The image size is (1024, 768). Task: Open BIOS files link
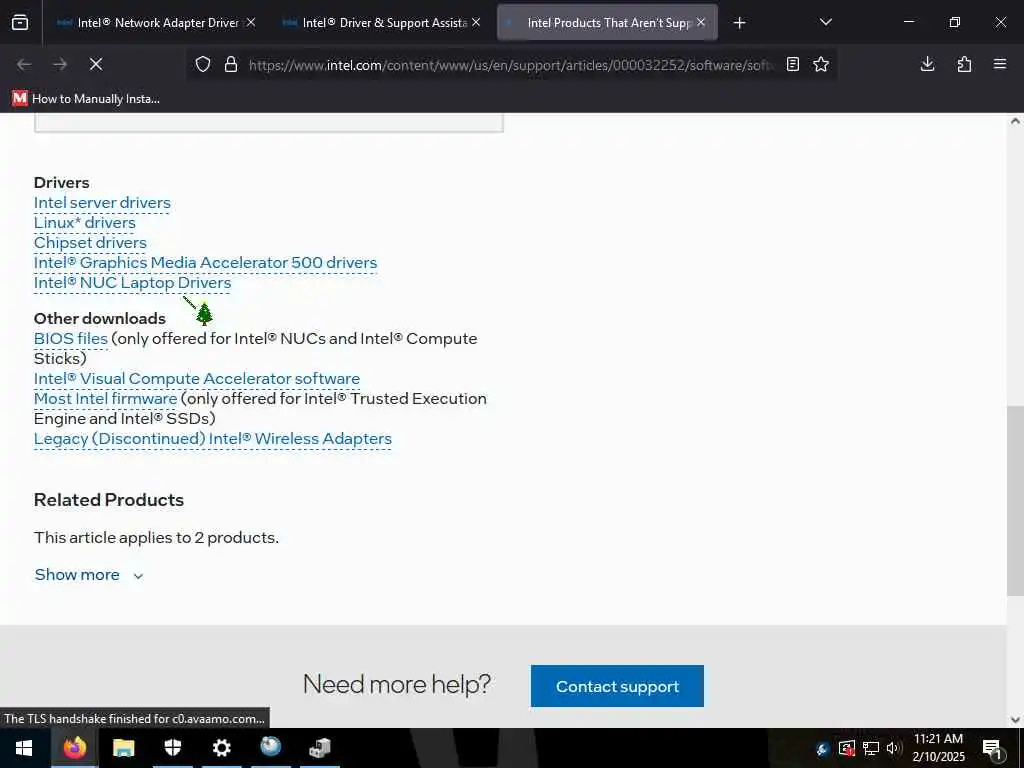[71, 339]
